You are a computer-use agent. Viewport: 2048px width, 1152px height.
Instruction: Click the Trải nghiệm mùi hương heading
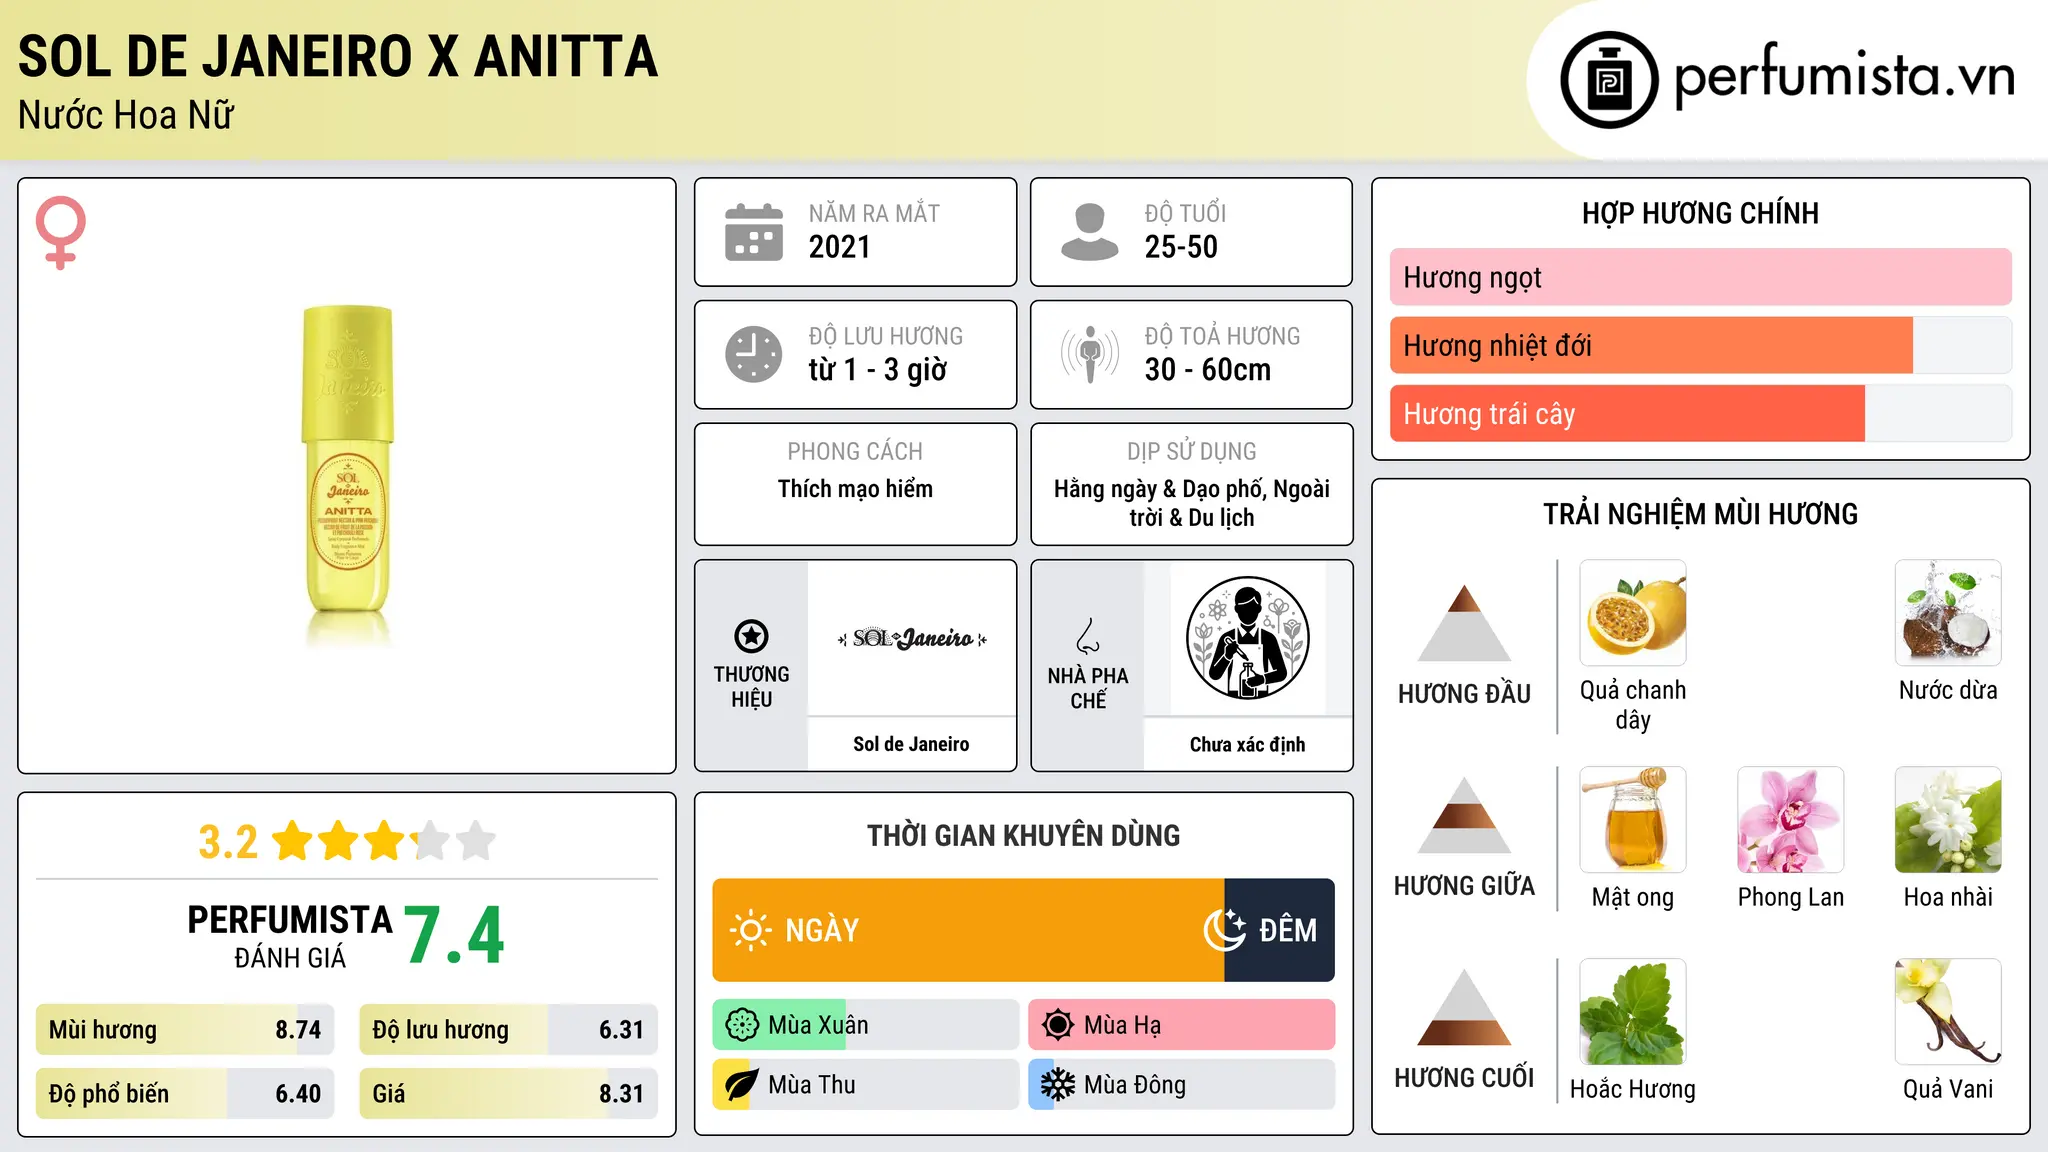pos(1700,514)
